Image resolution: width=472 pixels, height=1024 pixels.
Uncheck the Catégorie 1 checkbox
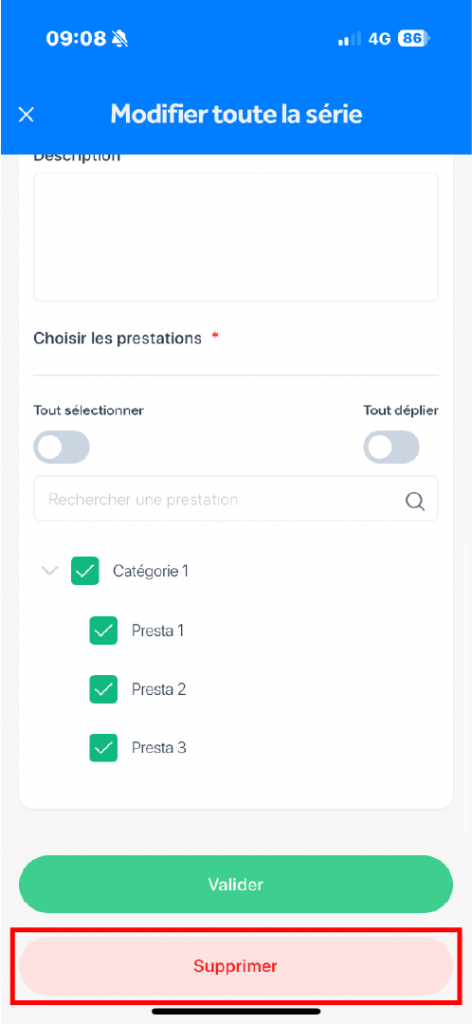point(85,571)
